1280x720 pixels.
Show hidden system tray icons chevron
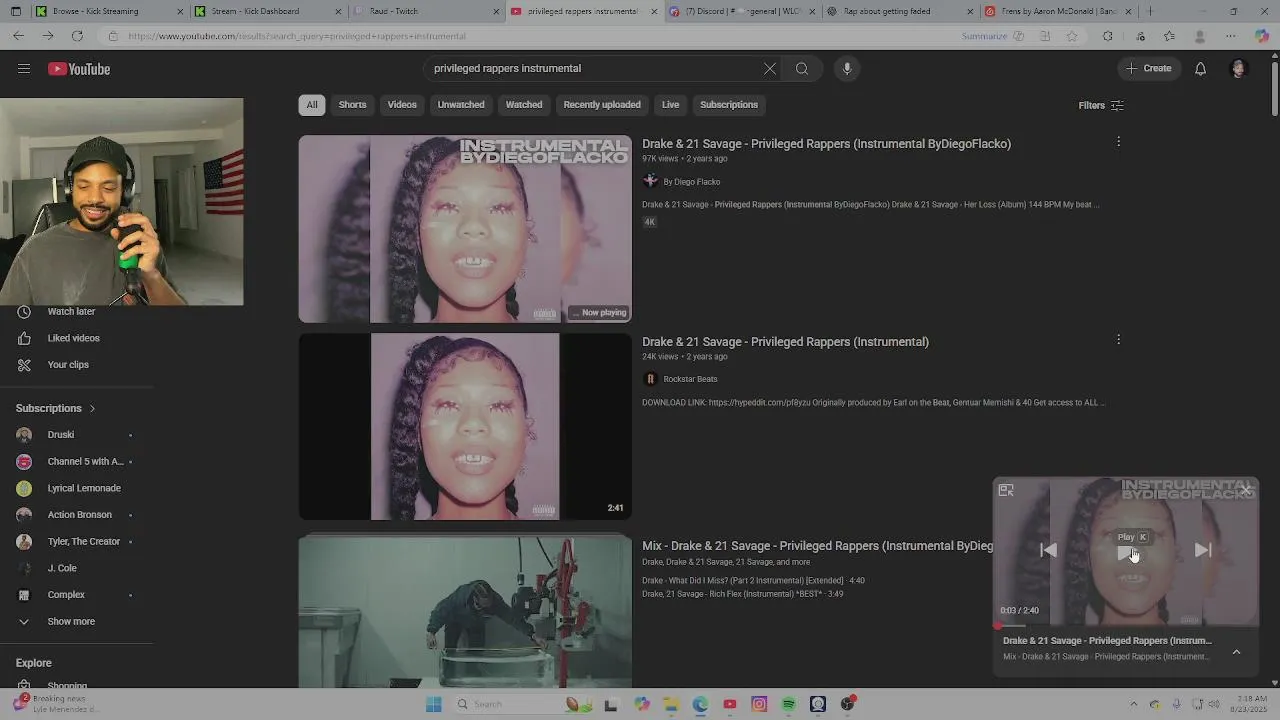[x=1133, y=704]
